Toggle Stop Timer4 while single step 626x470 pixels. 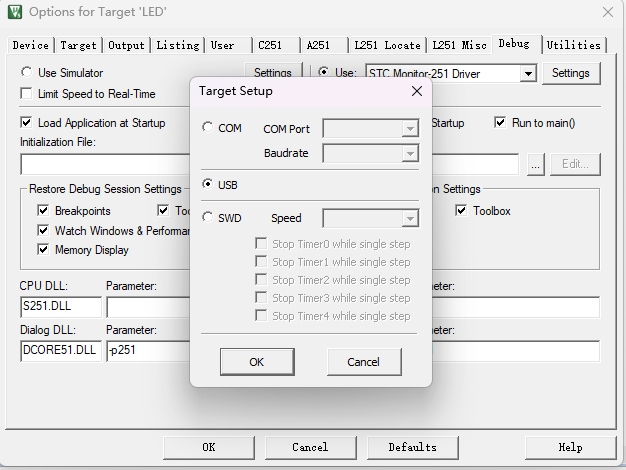pyautogui.click(x=261, y=315)
